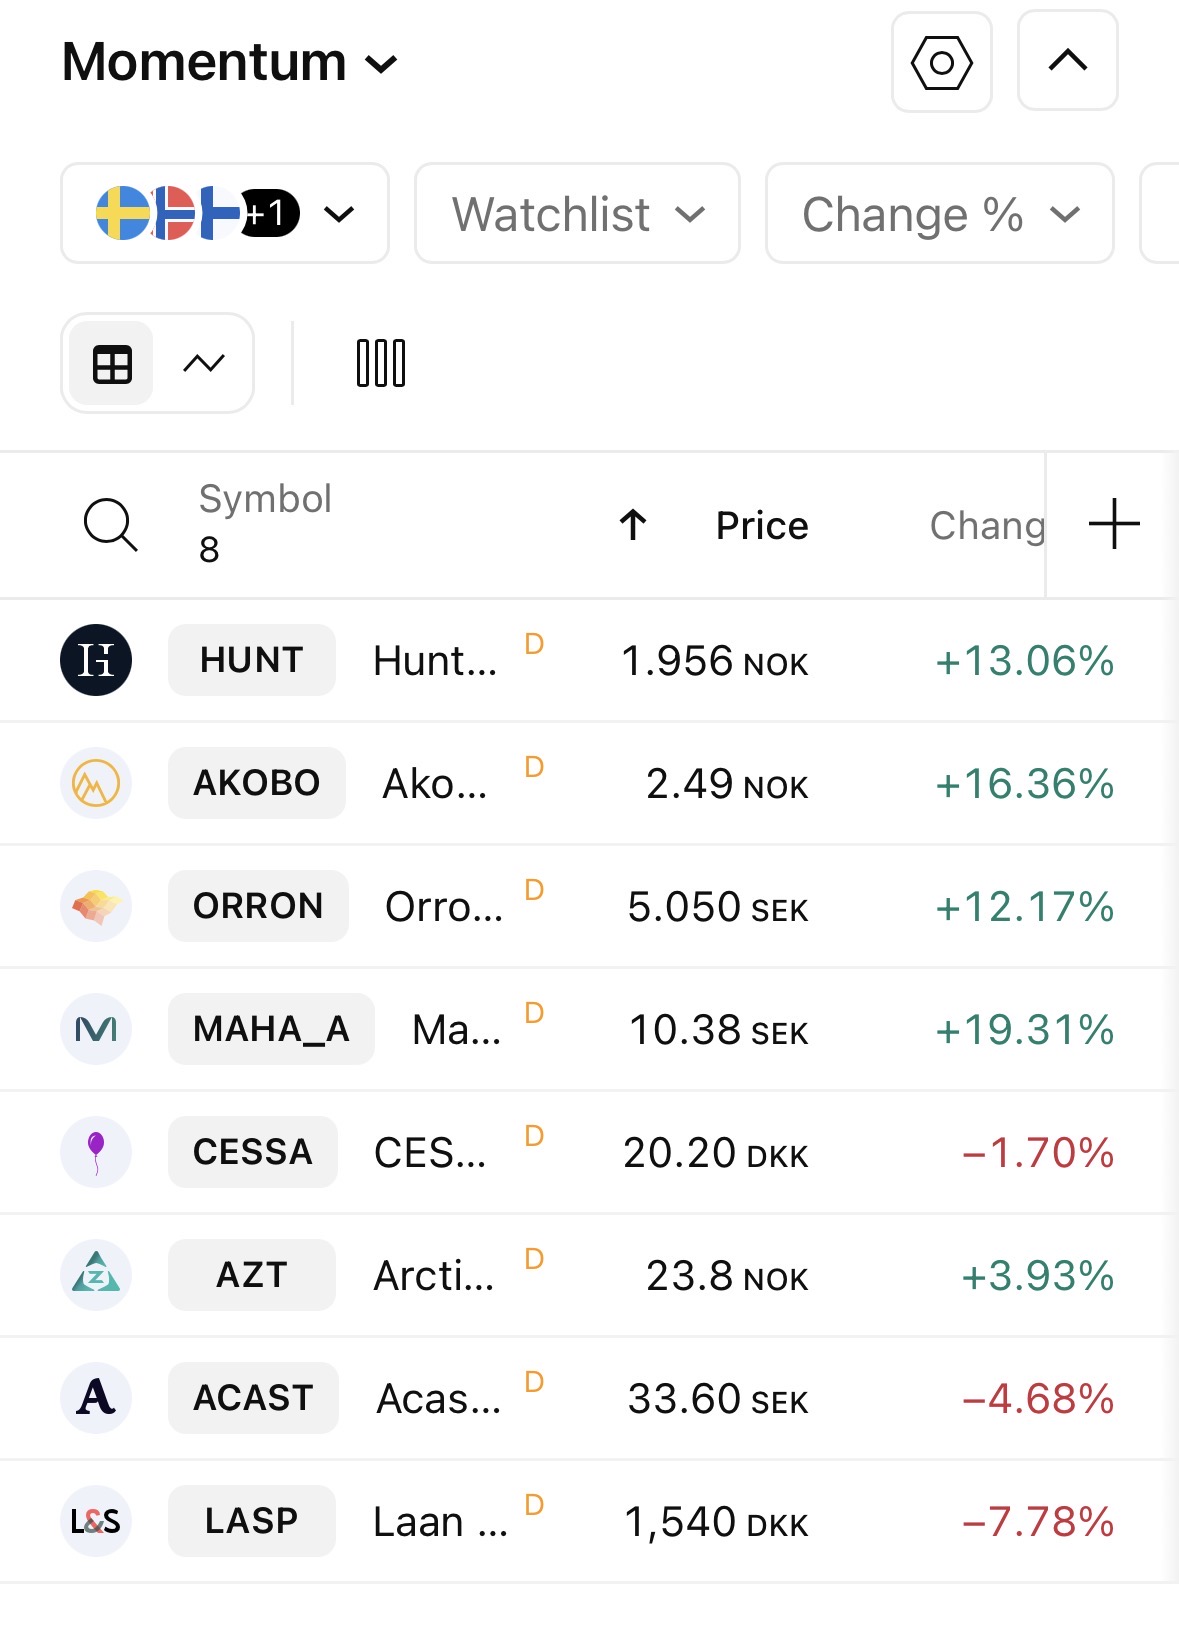Switch to table view mode

coord(112,364)
